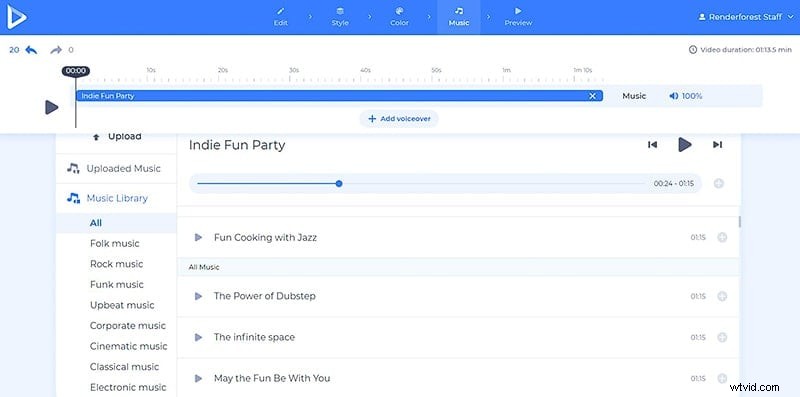Add The infinite space to timeline
The height and width of the screenshot is (397, 800).
(722, 337)
